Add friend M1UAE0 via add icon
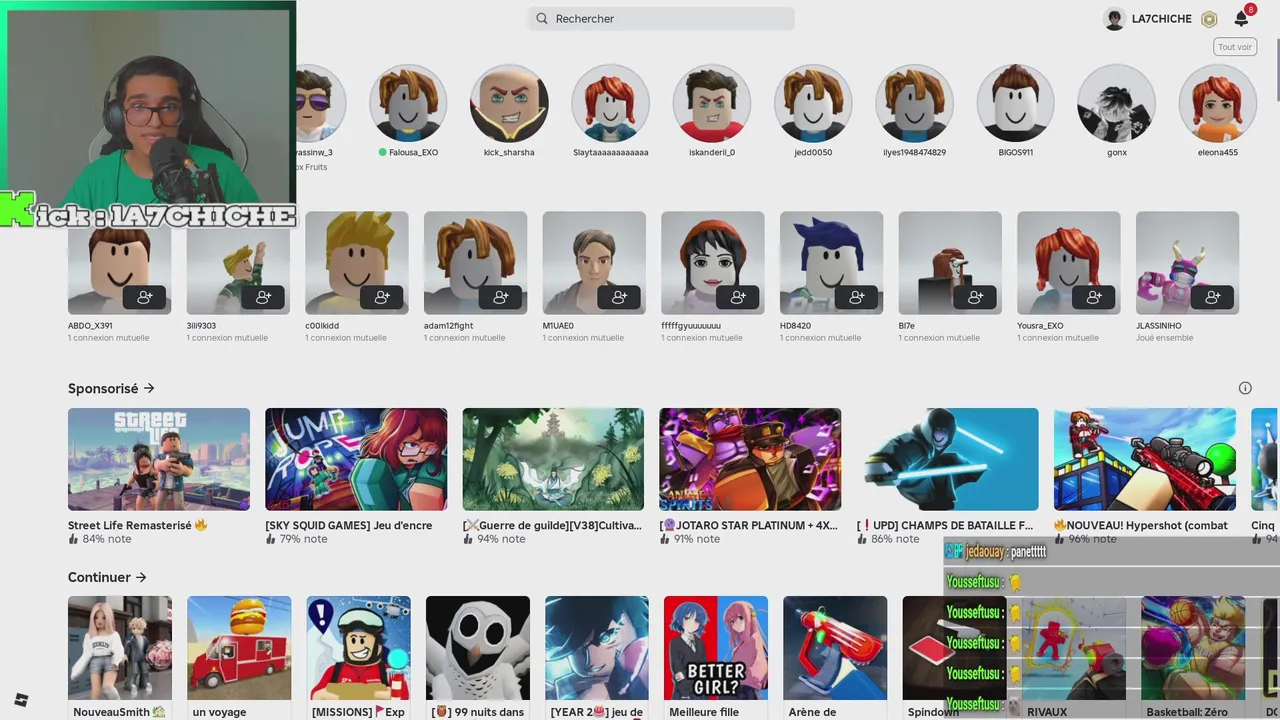 [620, 297]
